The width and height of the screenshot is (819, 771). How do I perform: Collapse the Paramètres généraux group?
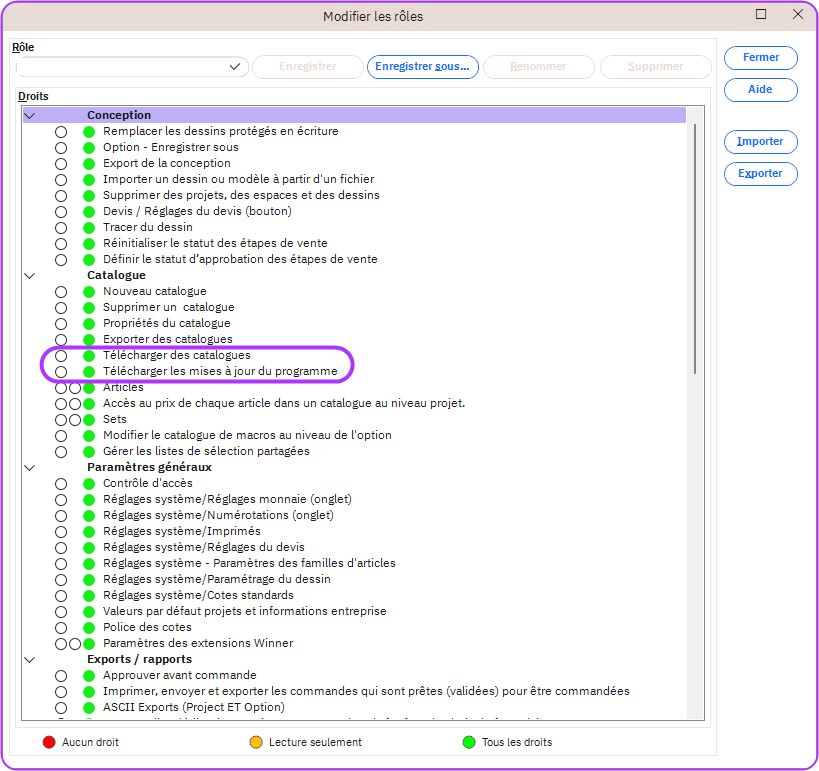coord(30,467)
